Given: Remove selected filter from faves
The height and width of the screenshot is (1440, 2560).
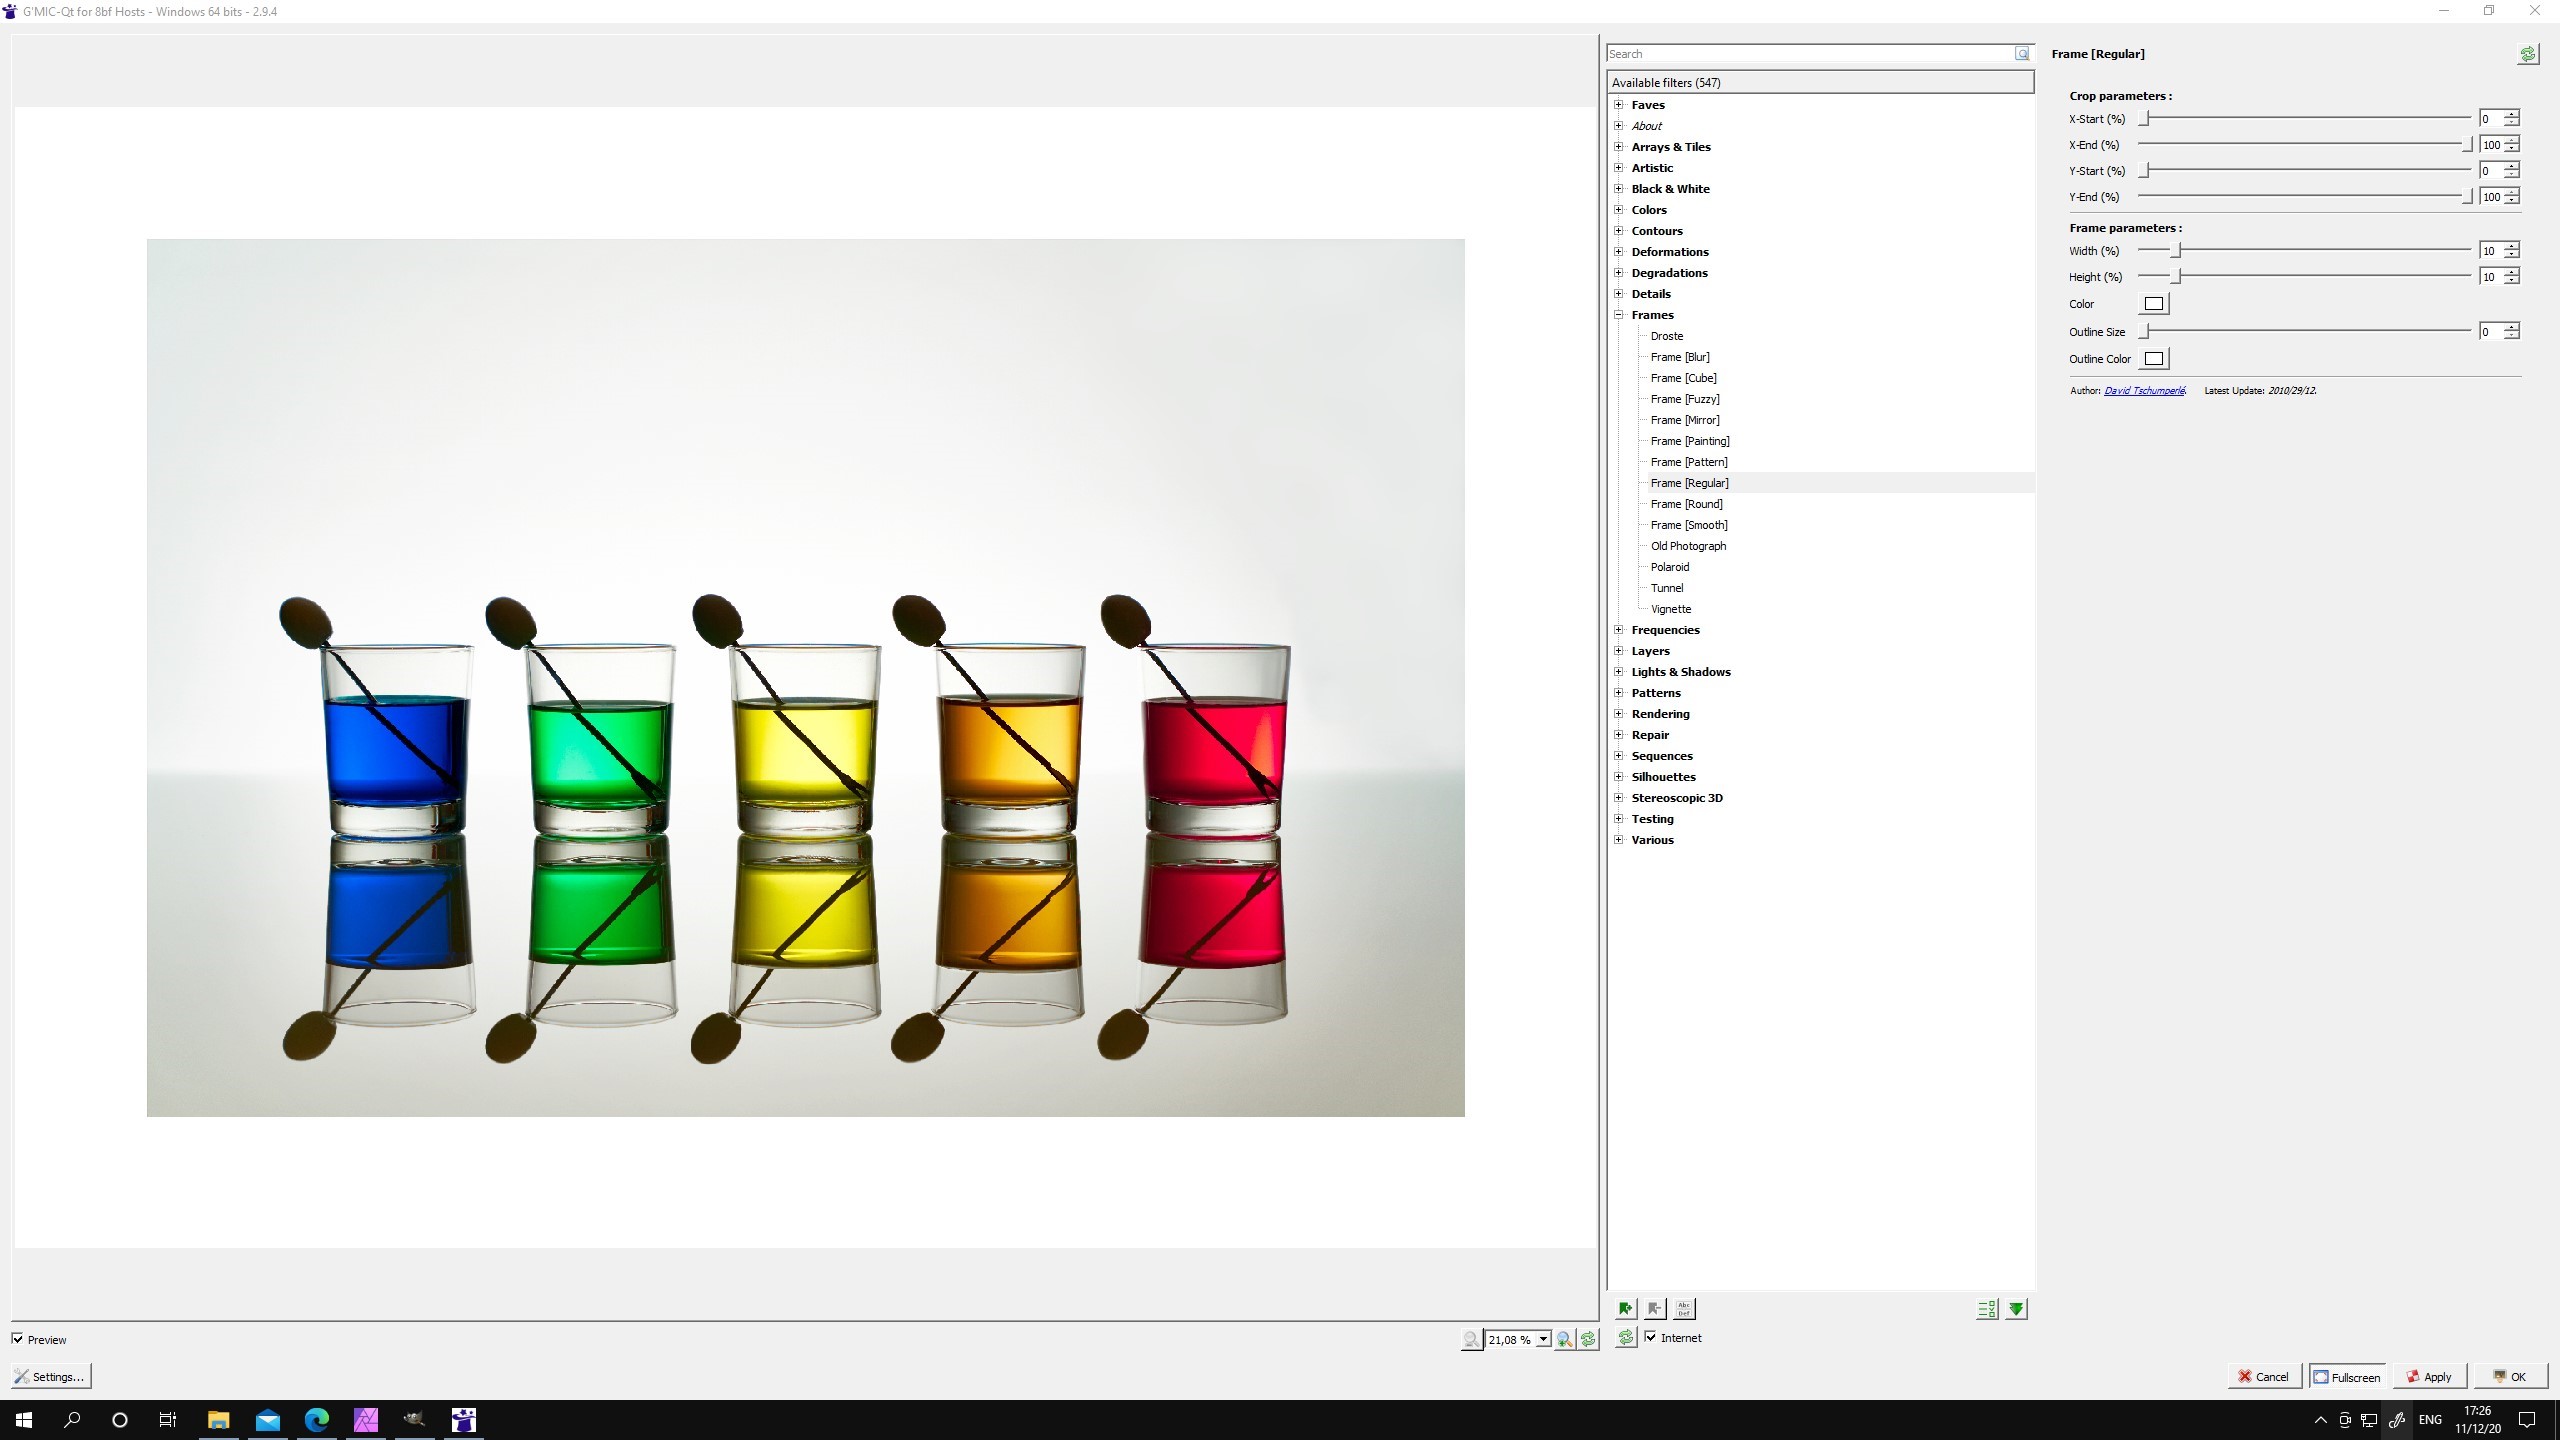Looking at the screenshot, I should [x=1653, y=1308].
